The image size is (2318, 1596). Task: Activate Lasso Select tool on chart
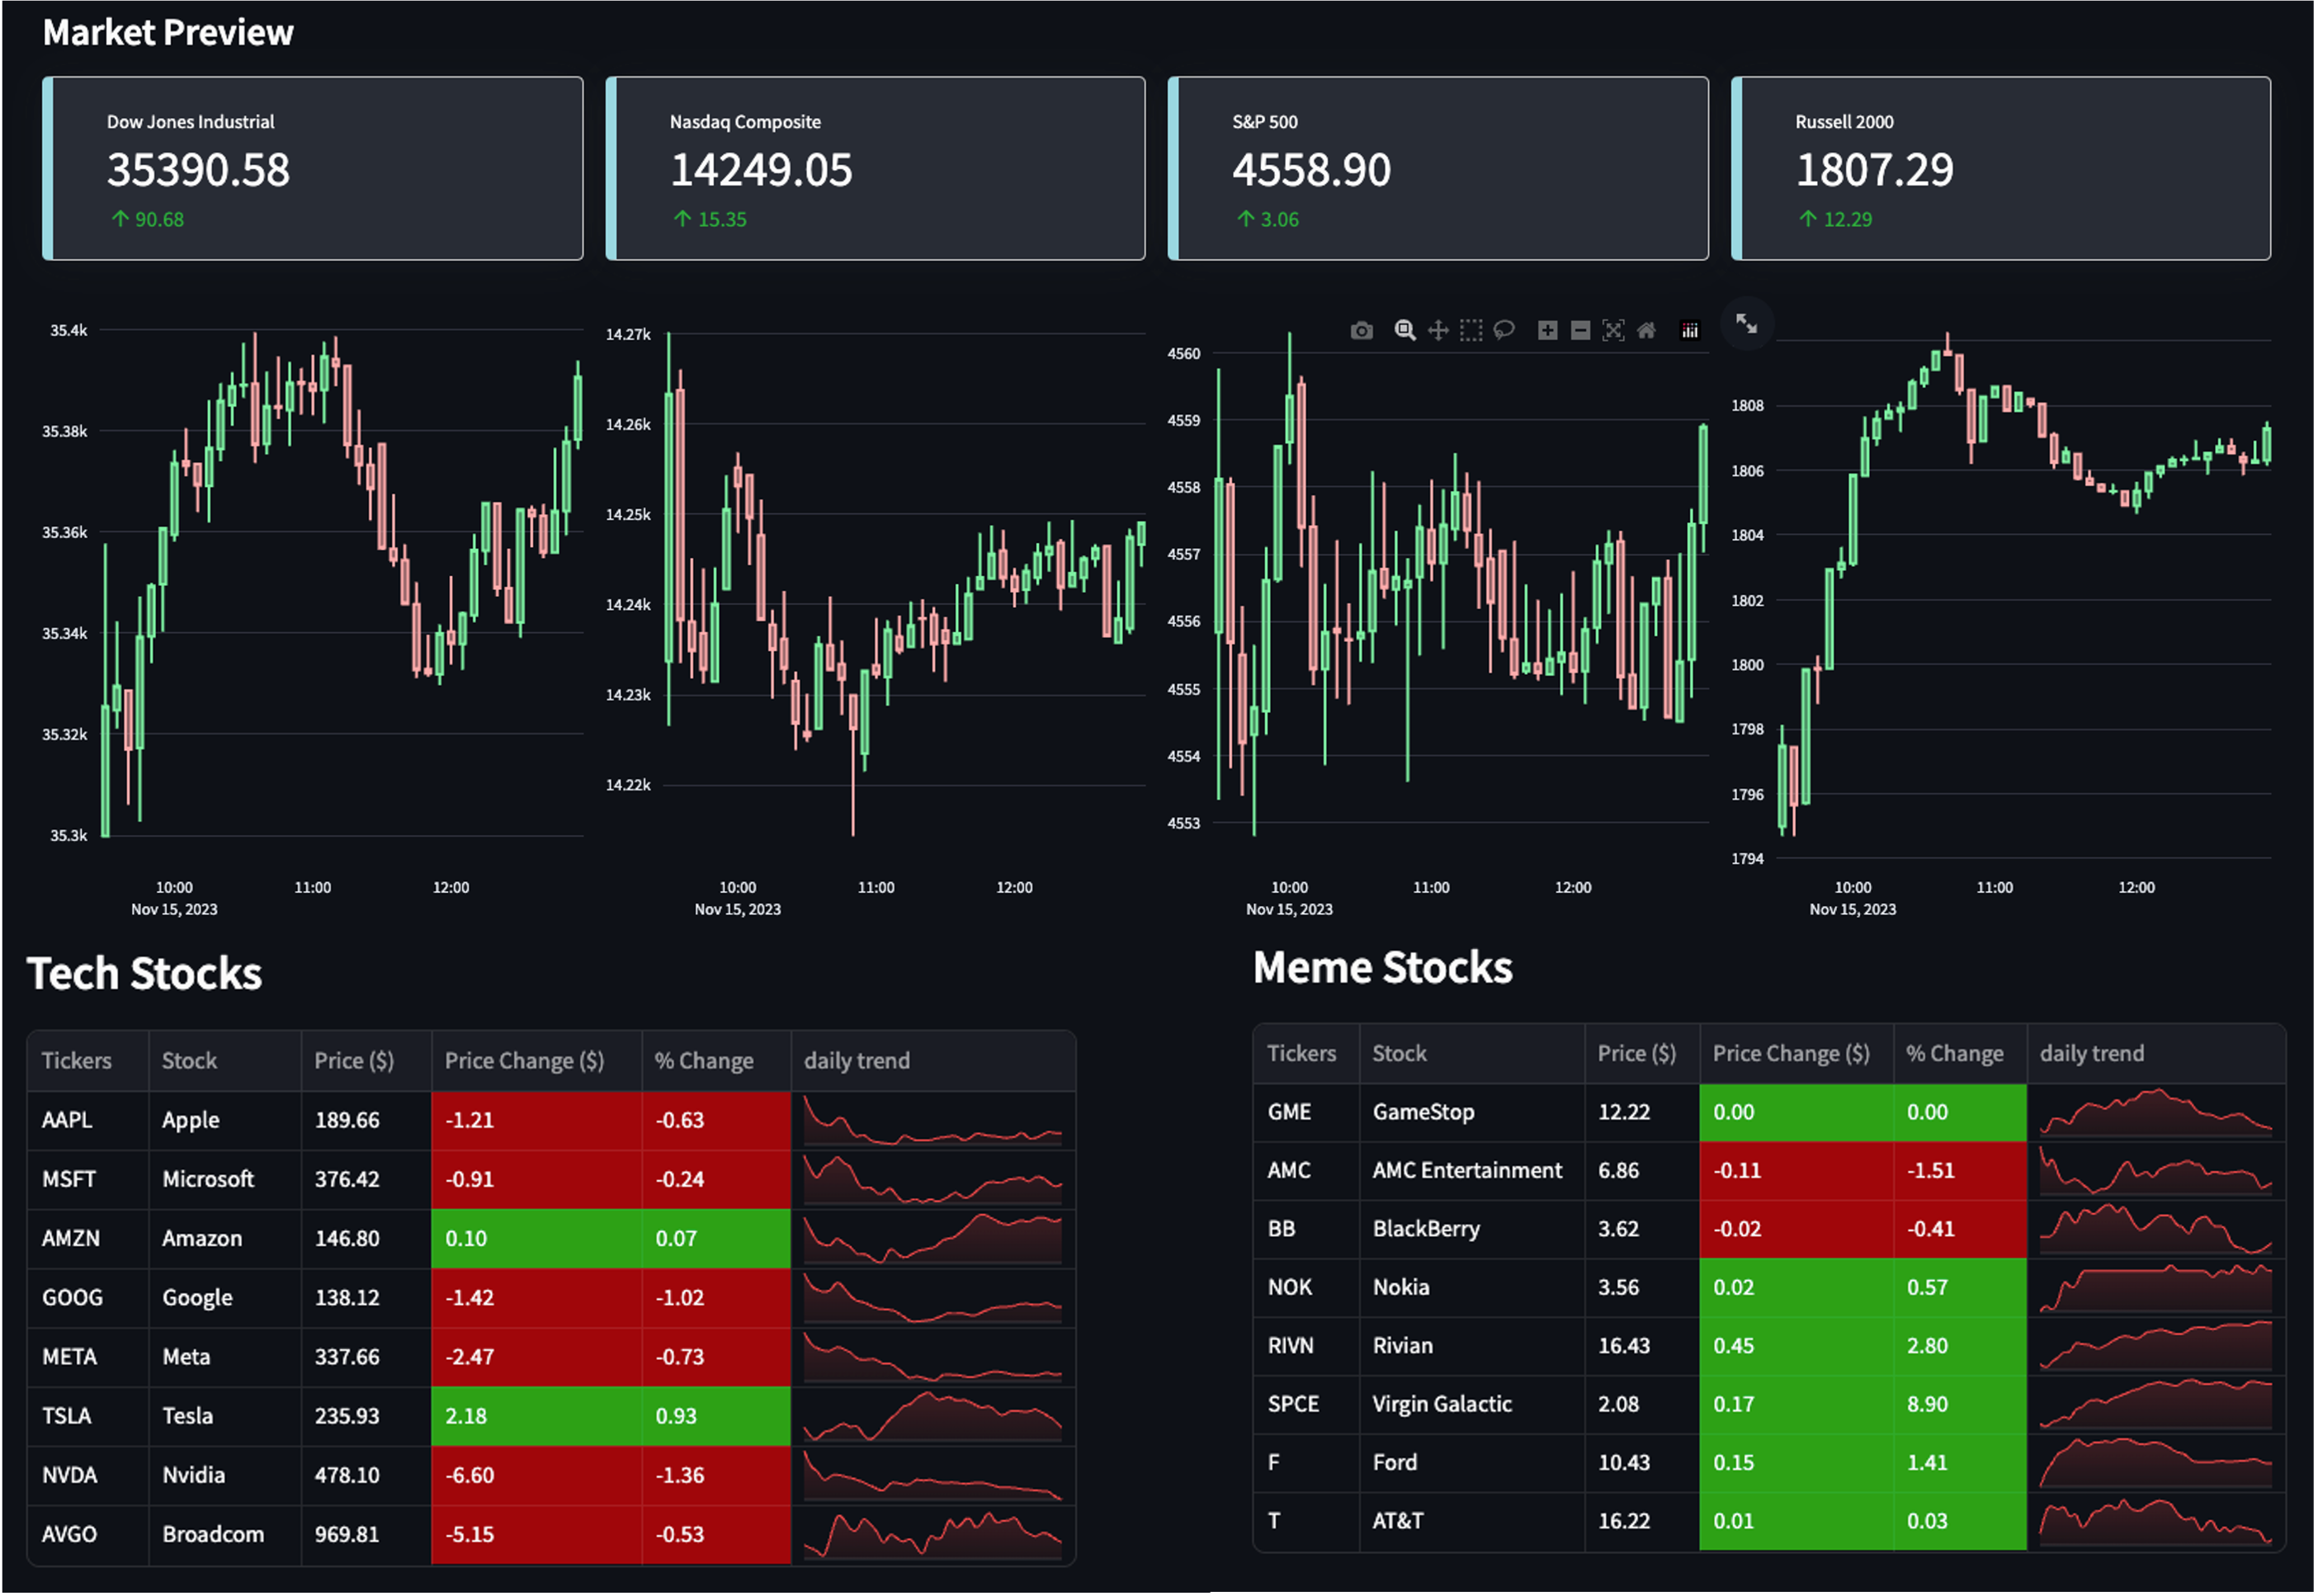click(1504, 331)
